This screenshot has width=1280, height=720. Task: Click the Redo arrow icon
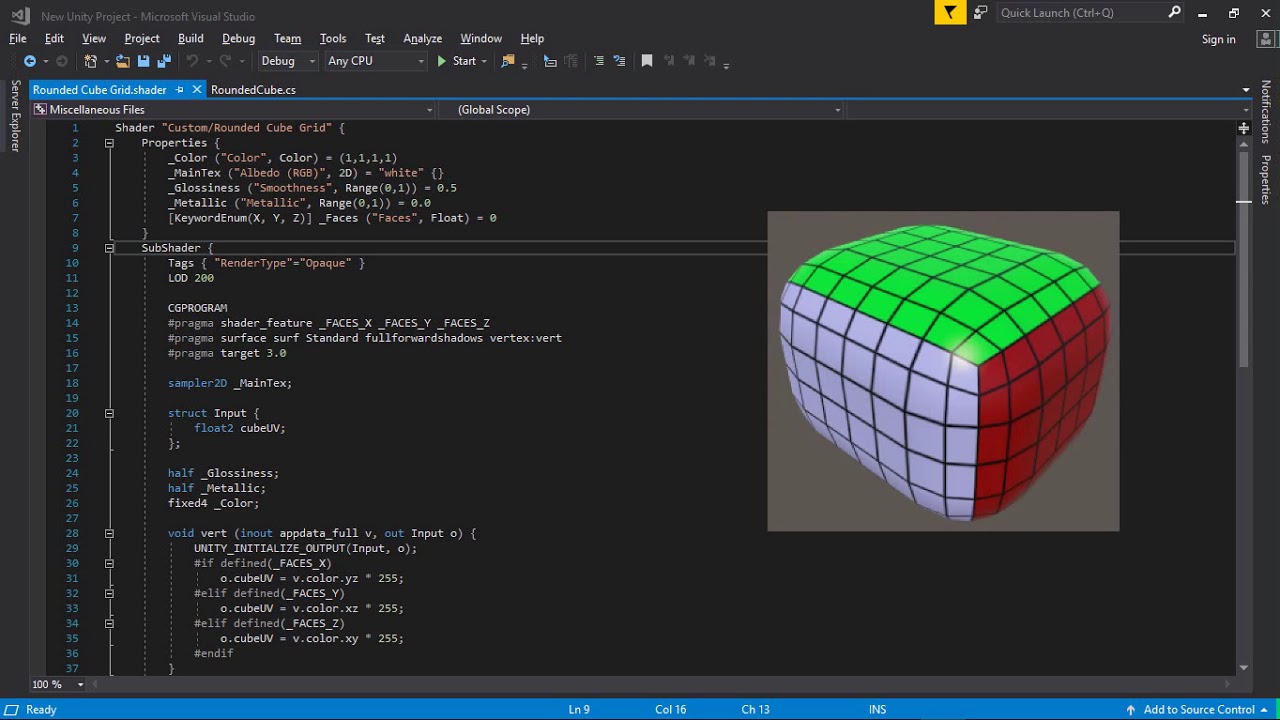(226, 61)
